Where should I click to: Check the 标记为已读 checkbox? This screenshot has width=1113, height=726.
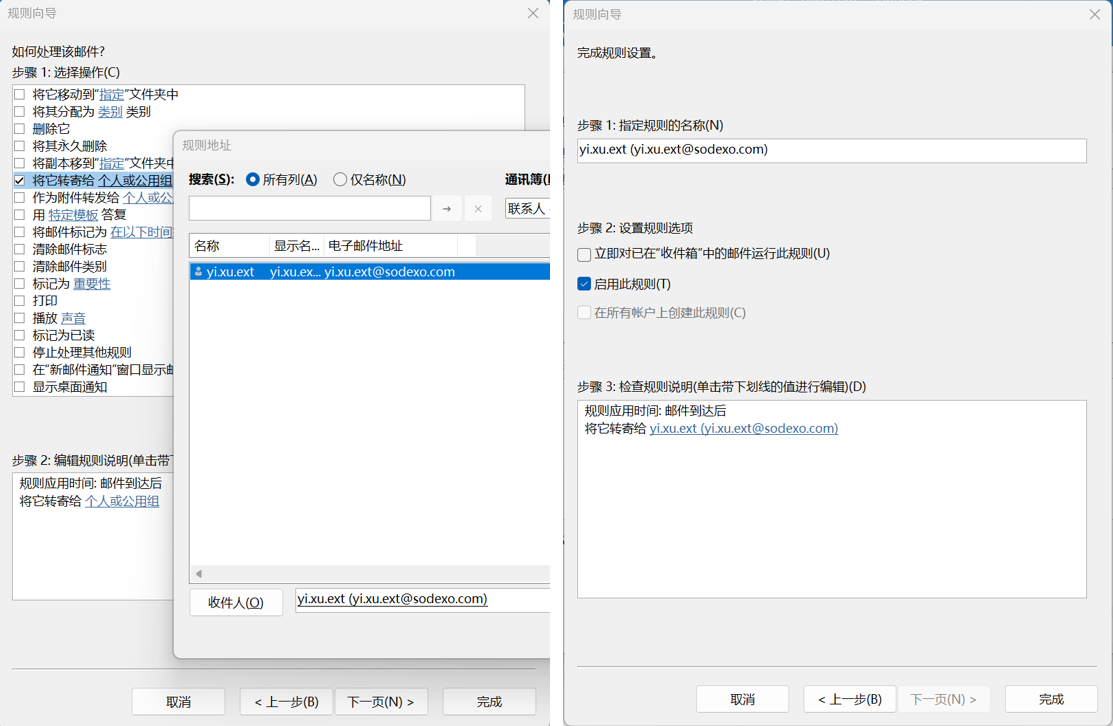tap(19, 335)
